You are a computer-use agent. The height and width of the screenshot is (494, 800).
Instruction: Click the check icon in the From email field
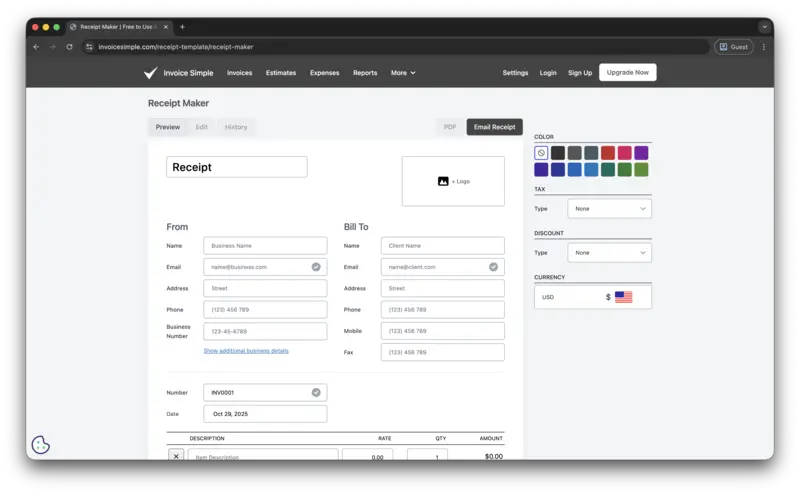(316, 267)
